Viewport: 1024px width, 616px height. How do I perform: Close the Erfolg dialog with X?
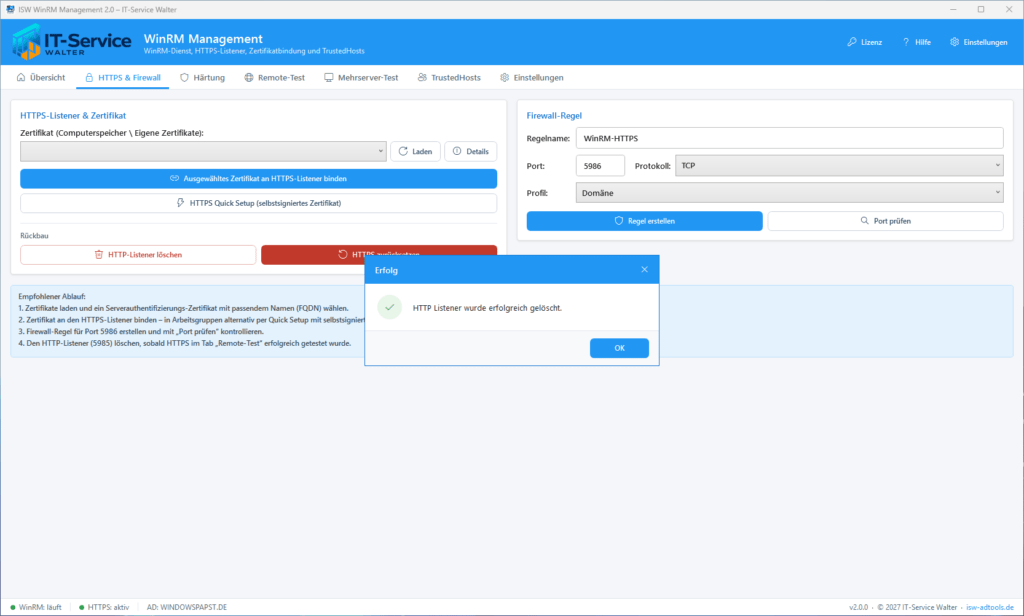click(645, 270)
